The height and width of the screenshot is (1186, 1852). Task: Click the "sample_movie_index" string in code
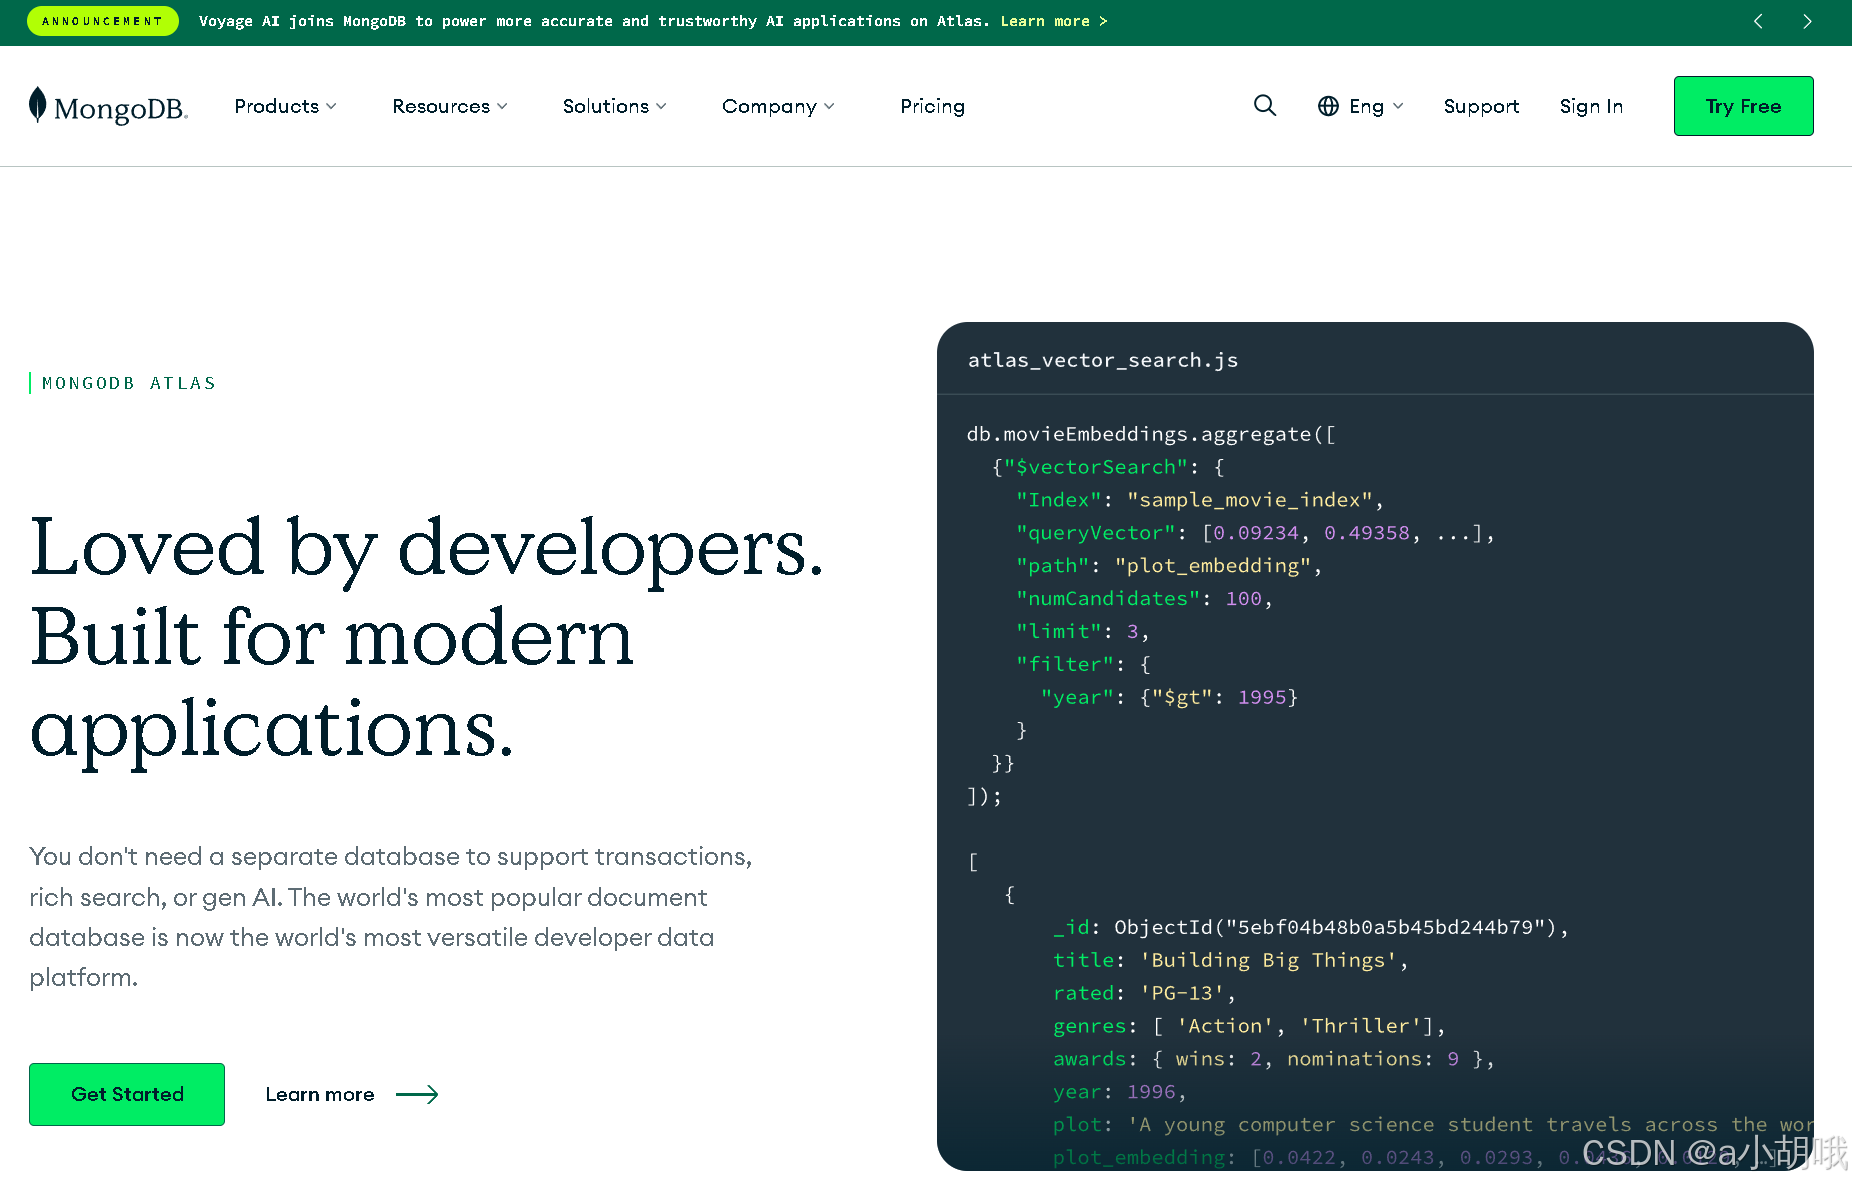pyautogui.click(x=1250, y=500)
